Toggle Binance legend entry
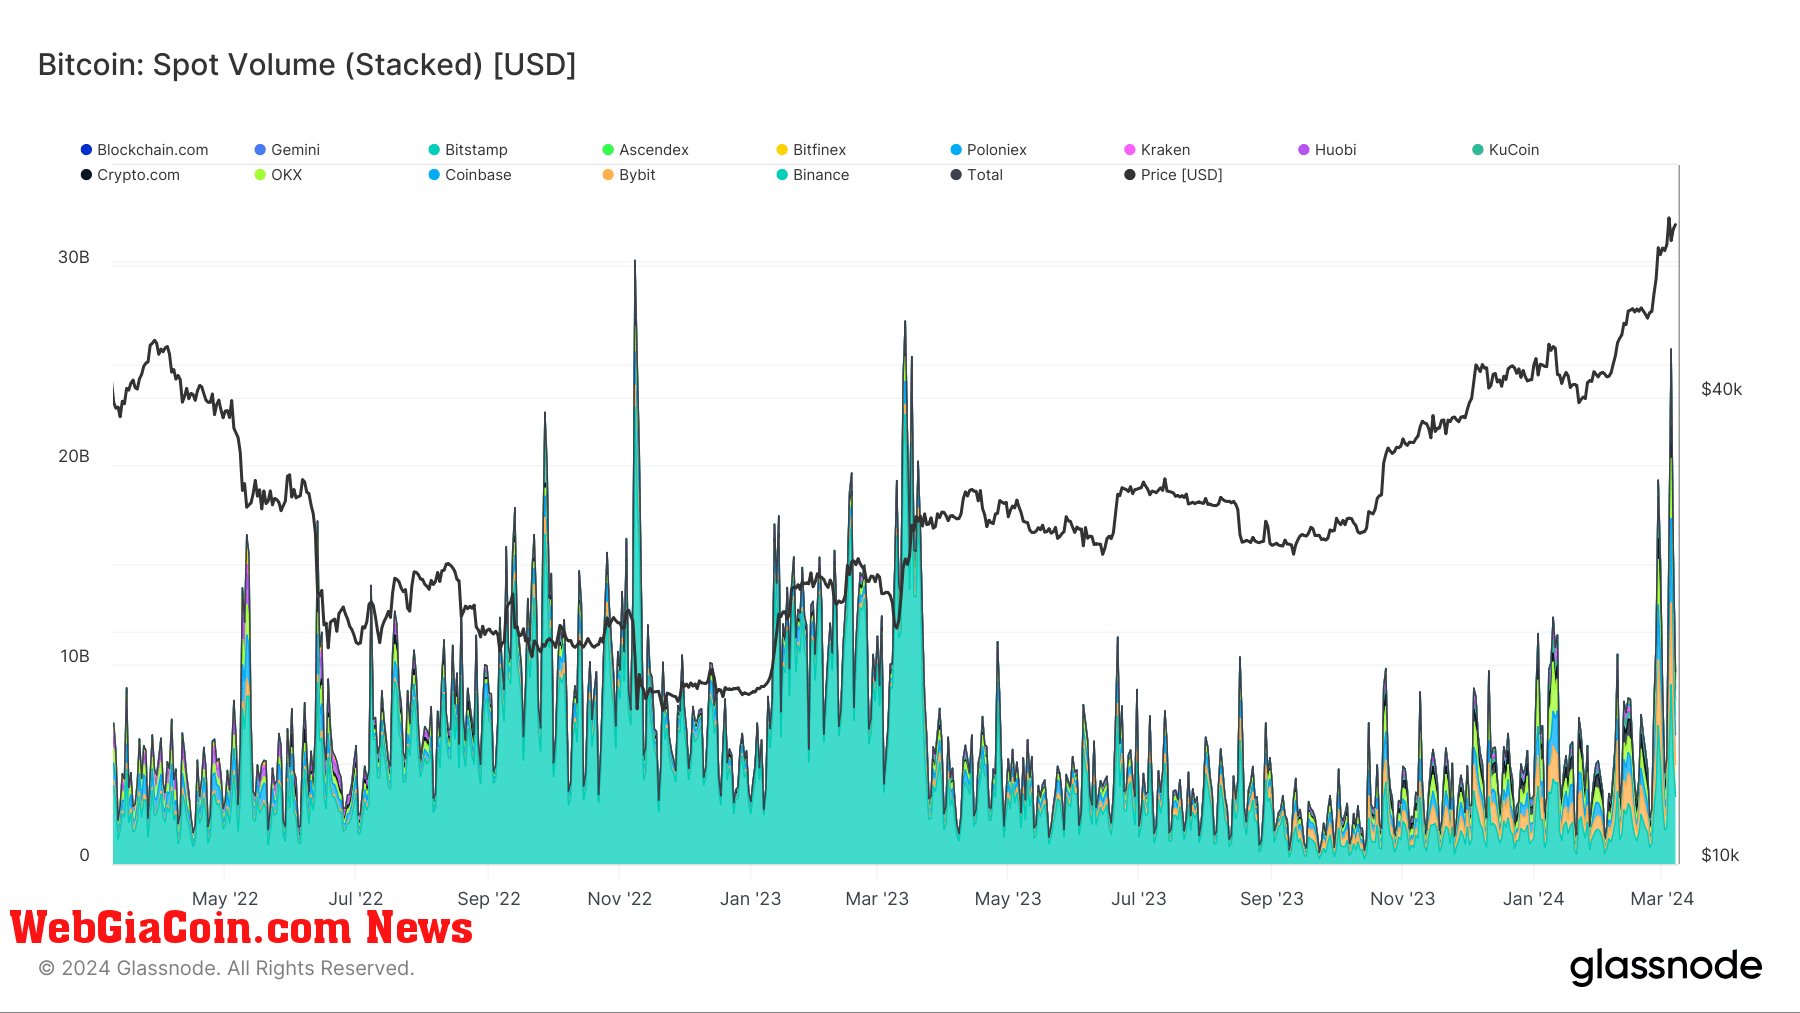This screenshot has height=1013, width=1800. pyautogui.click(x=813, y=175)
